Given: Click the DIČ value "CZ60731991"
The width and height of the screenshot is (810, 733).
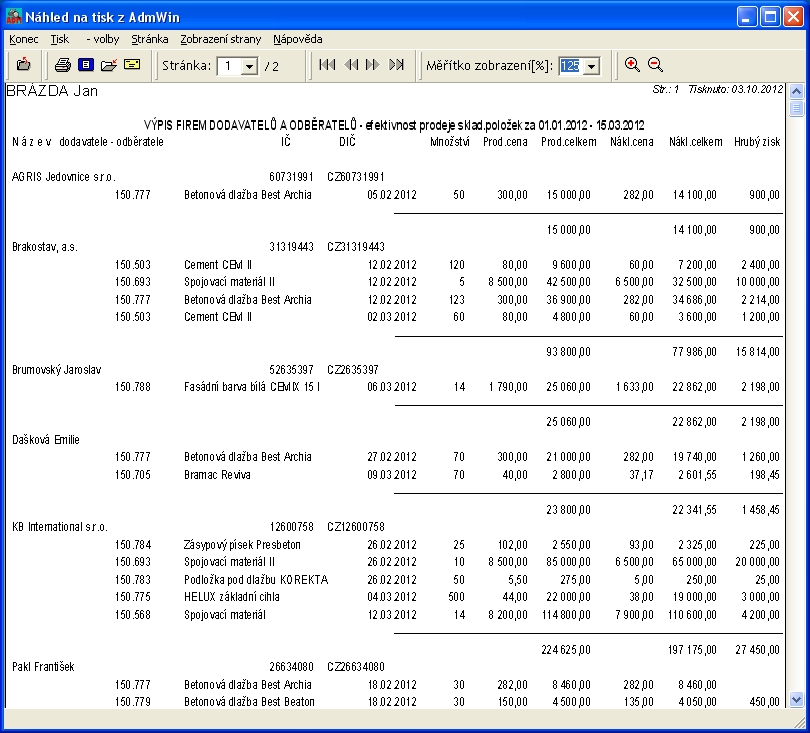Looking at the screenshot, I should 356,177.
